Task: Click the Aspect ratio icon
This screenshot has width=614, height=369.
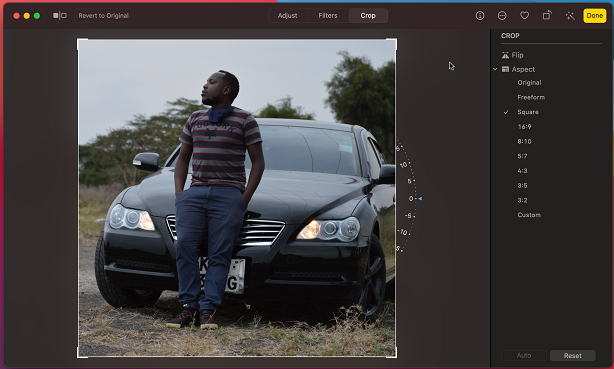Action: point(506,69)
